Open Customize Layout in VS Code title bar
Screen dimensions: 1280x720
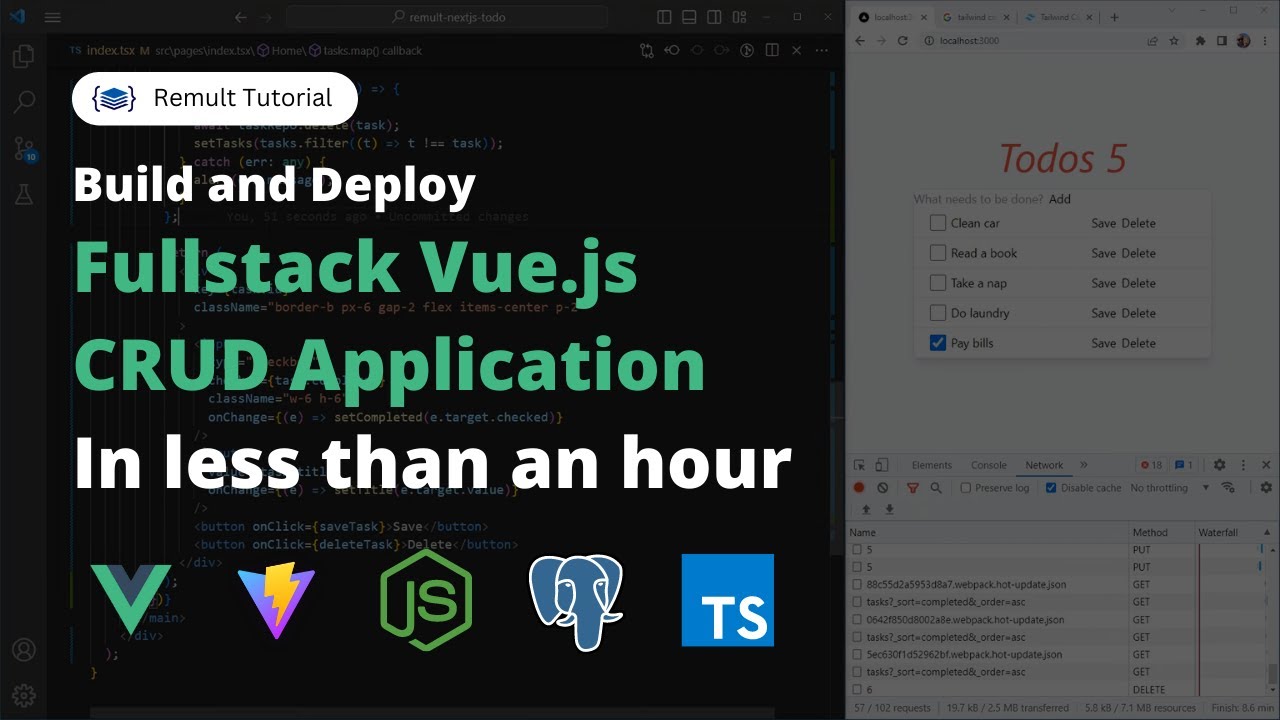(x=739, y=17)
